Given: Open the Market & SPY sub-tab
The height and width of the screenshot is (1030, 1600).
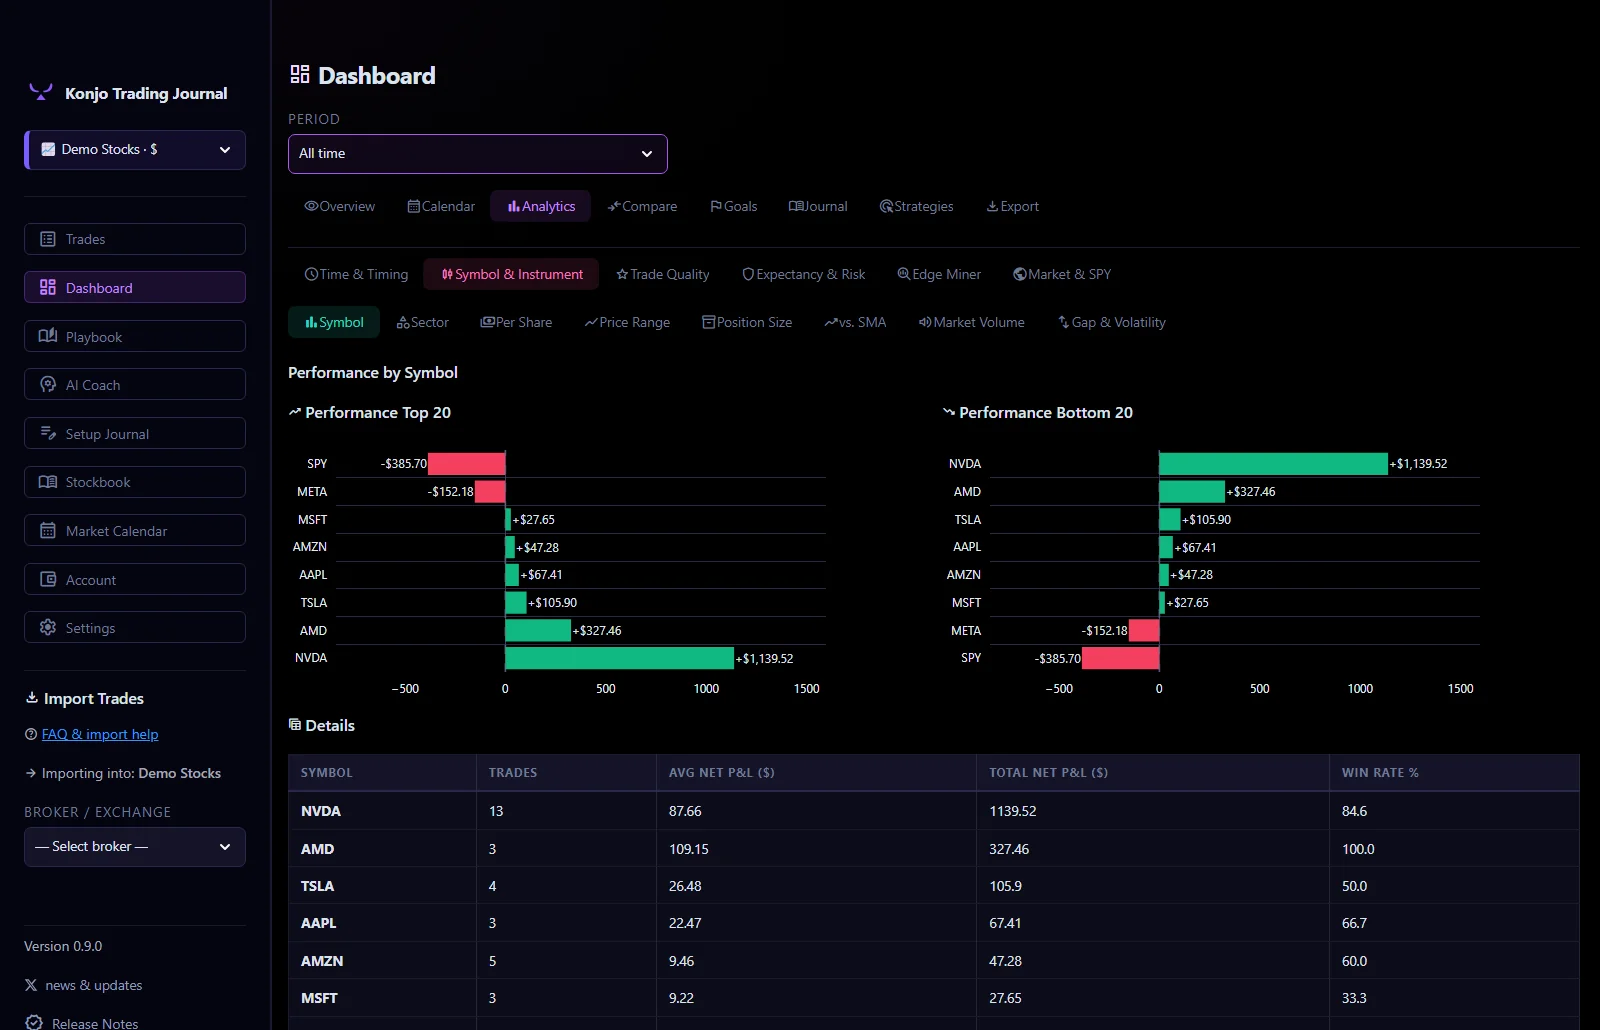Looking at the screenshot, I should [1062, 274].
